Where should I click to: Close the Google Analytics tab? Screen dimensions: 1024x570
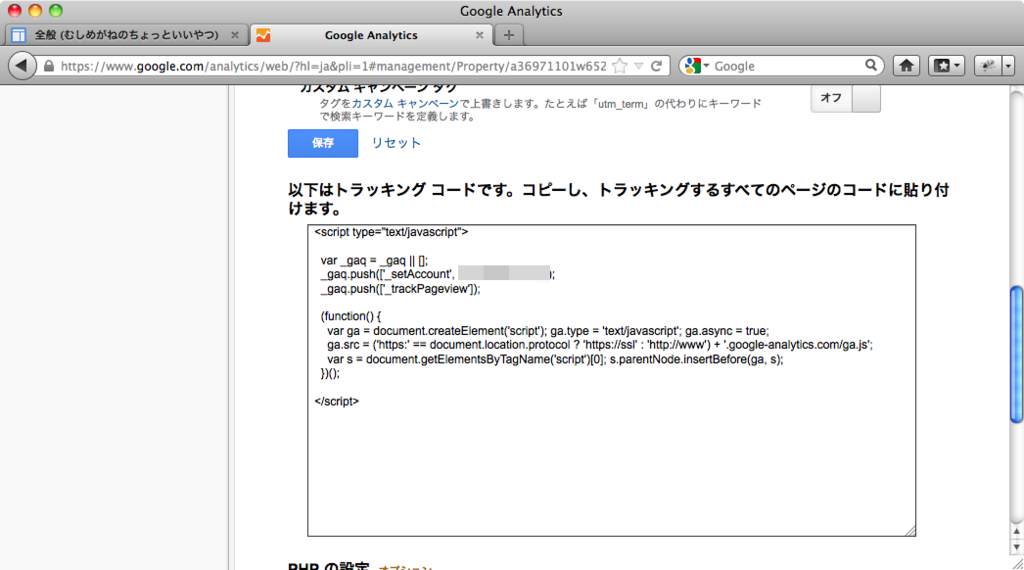coord(479,35)
